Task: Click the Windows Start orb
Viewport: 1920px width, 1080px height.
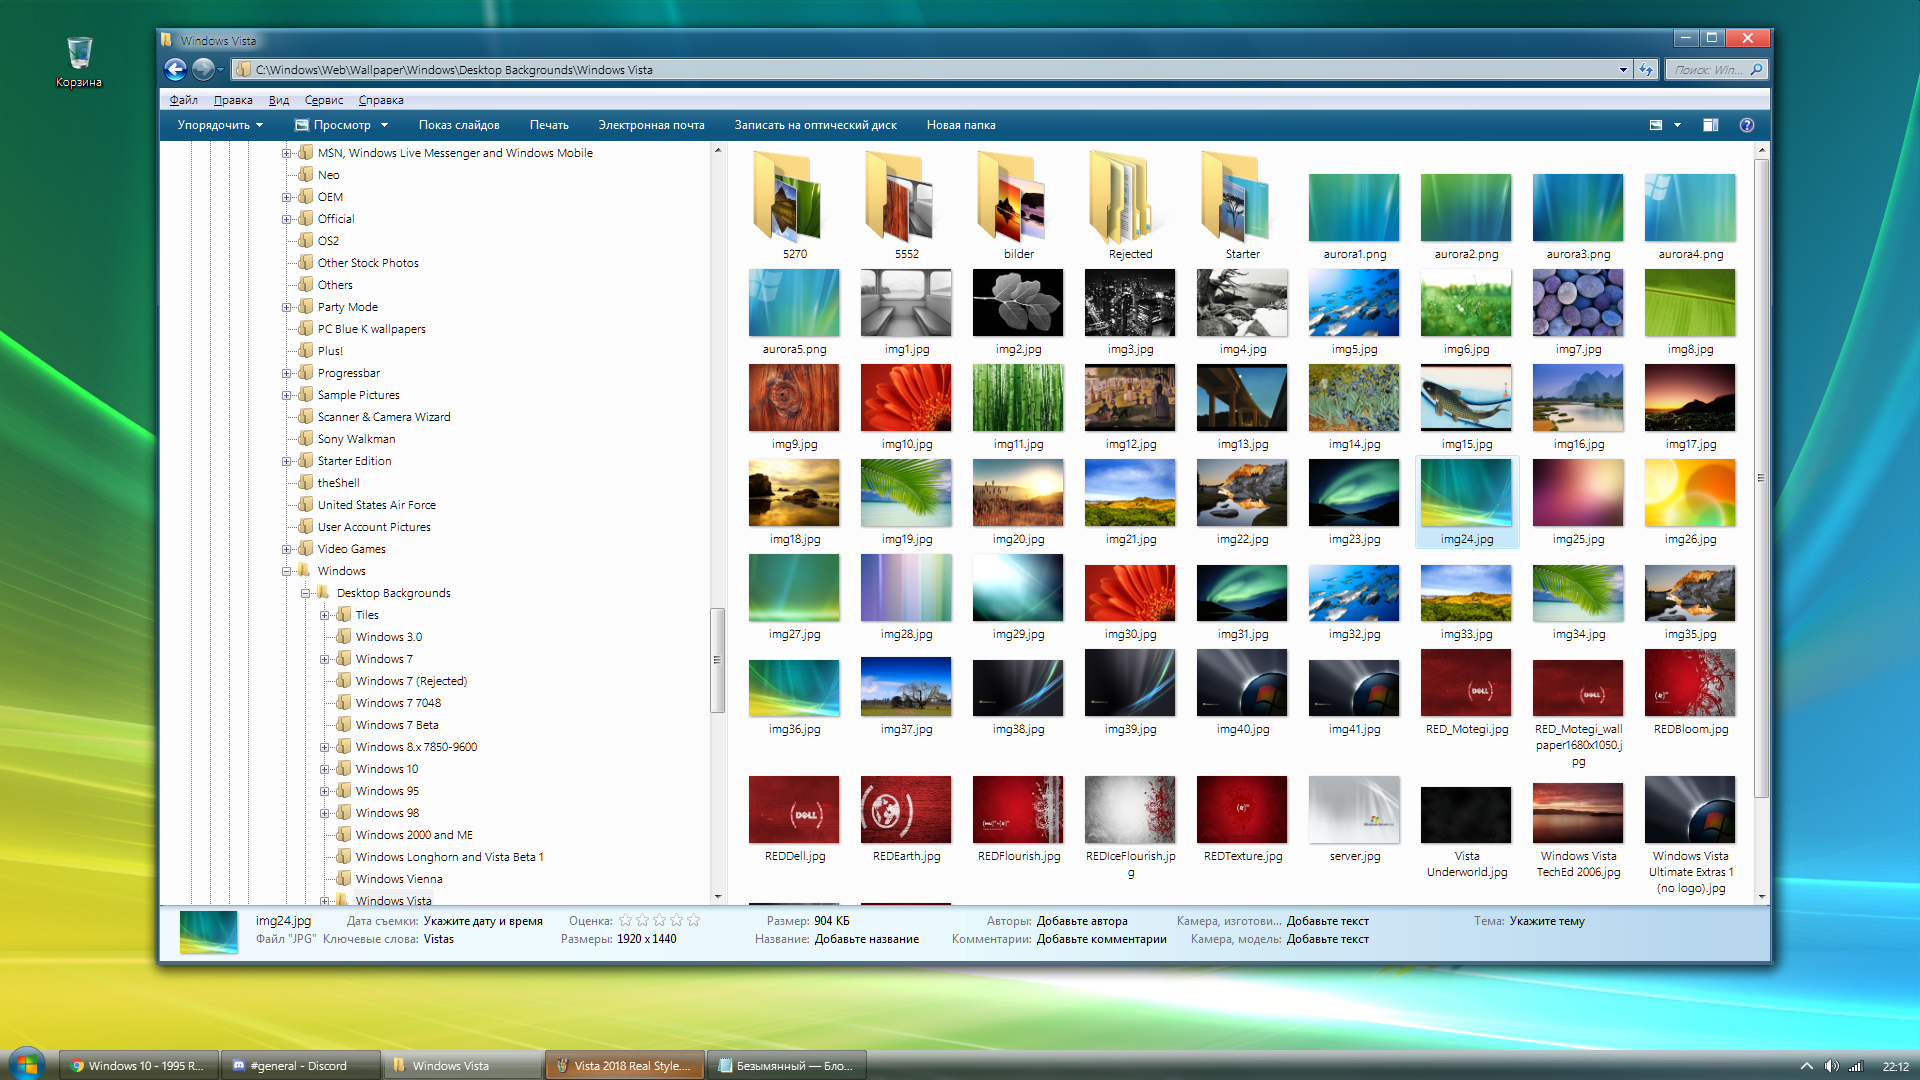Action: point(26,1064)
